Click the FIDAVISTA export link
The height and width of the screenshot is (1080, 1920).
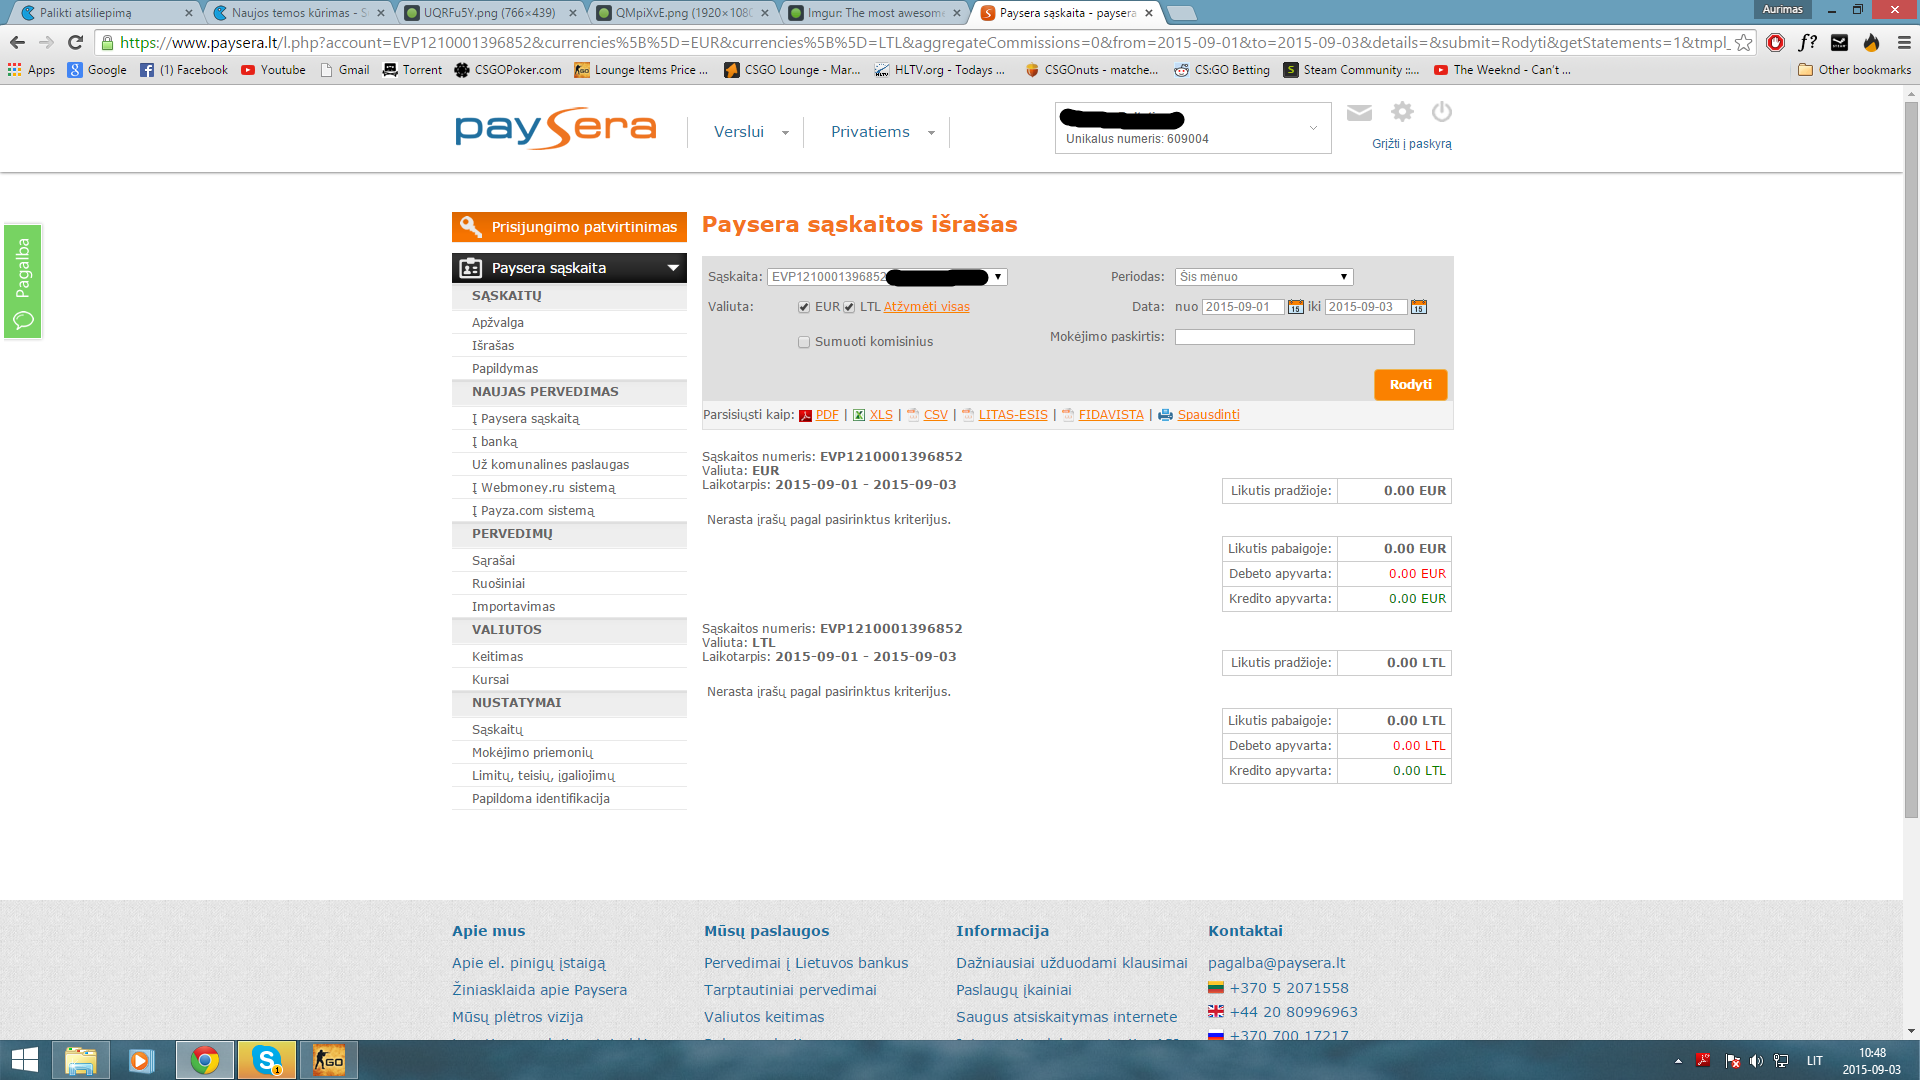tap(1110, 415)
